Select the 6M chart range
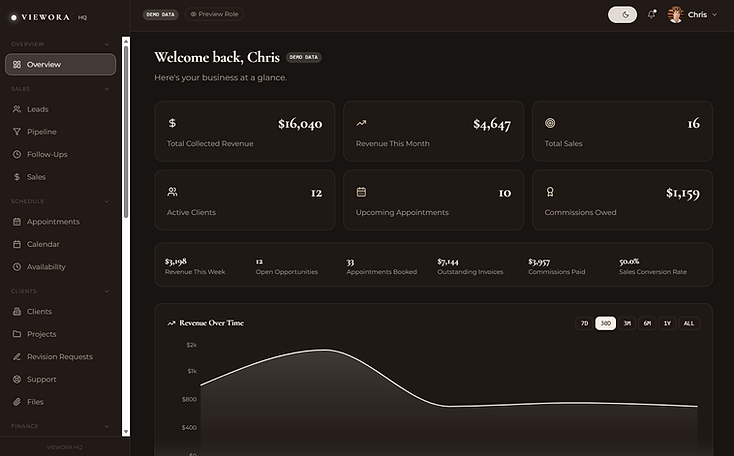734x456 pixels. click(647, 323)
